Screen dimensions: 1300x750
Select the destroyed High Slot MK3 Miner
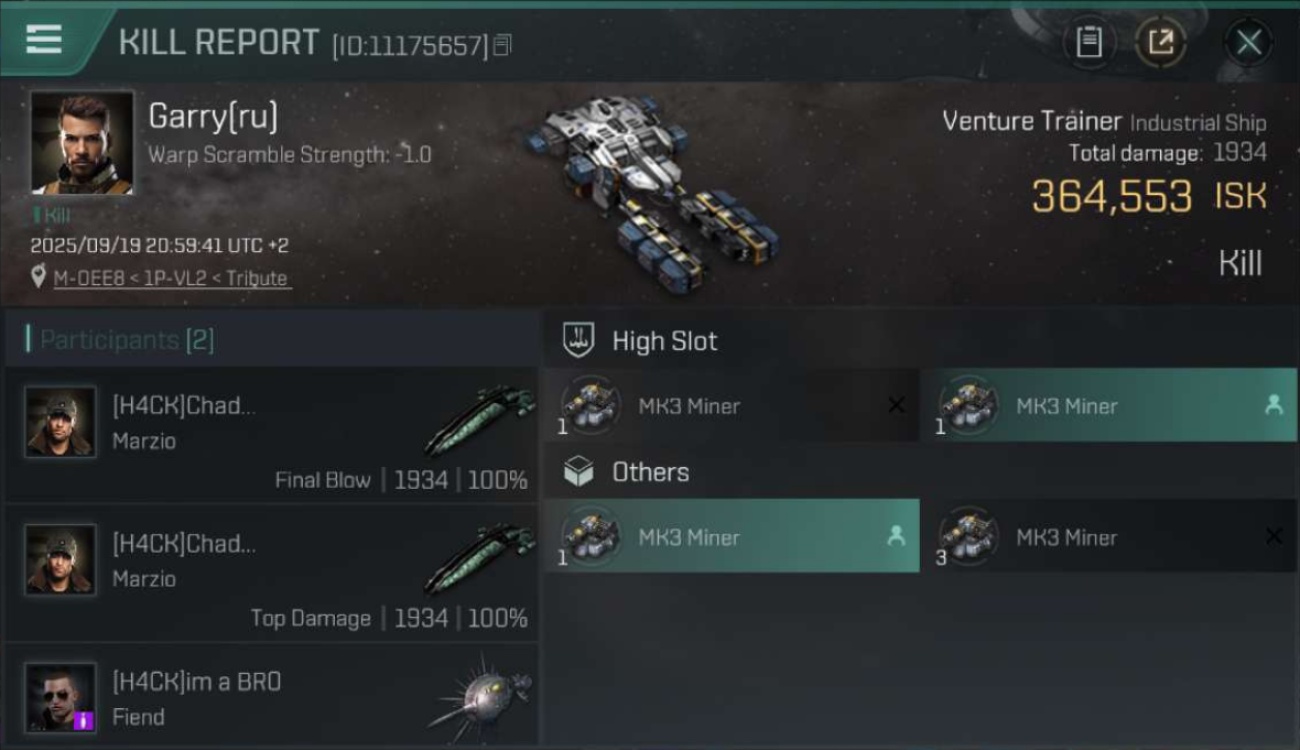click(x=731, y=405)
